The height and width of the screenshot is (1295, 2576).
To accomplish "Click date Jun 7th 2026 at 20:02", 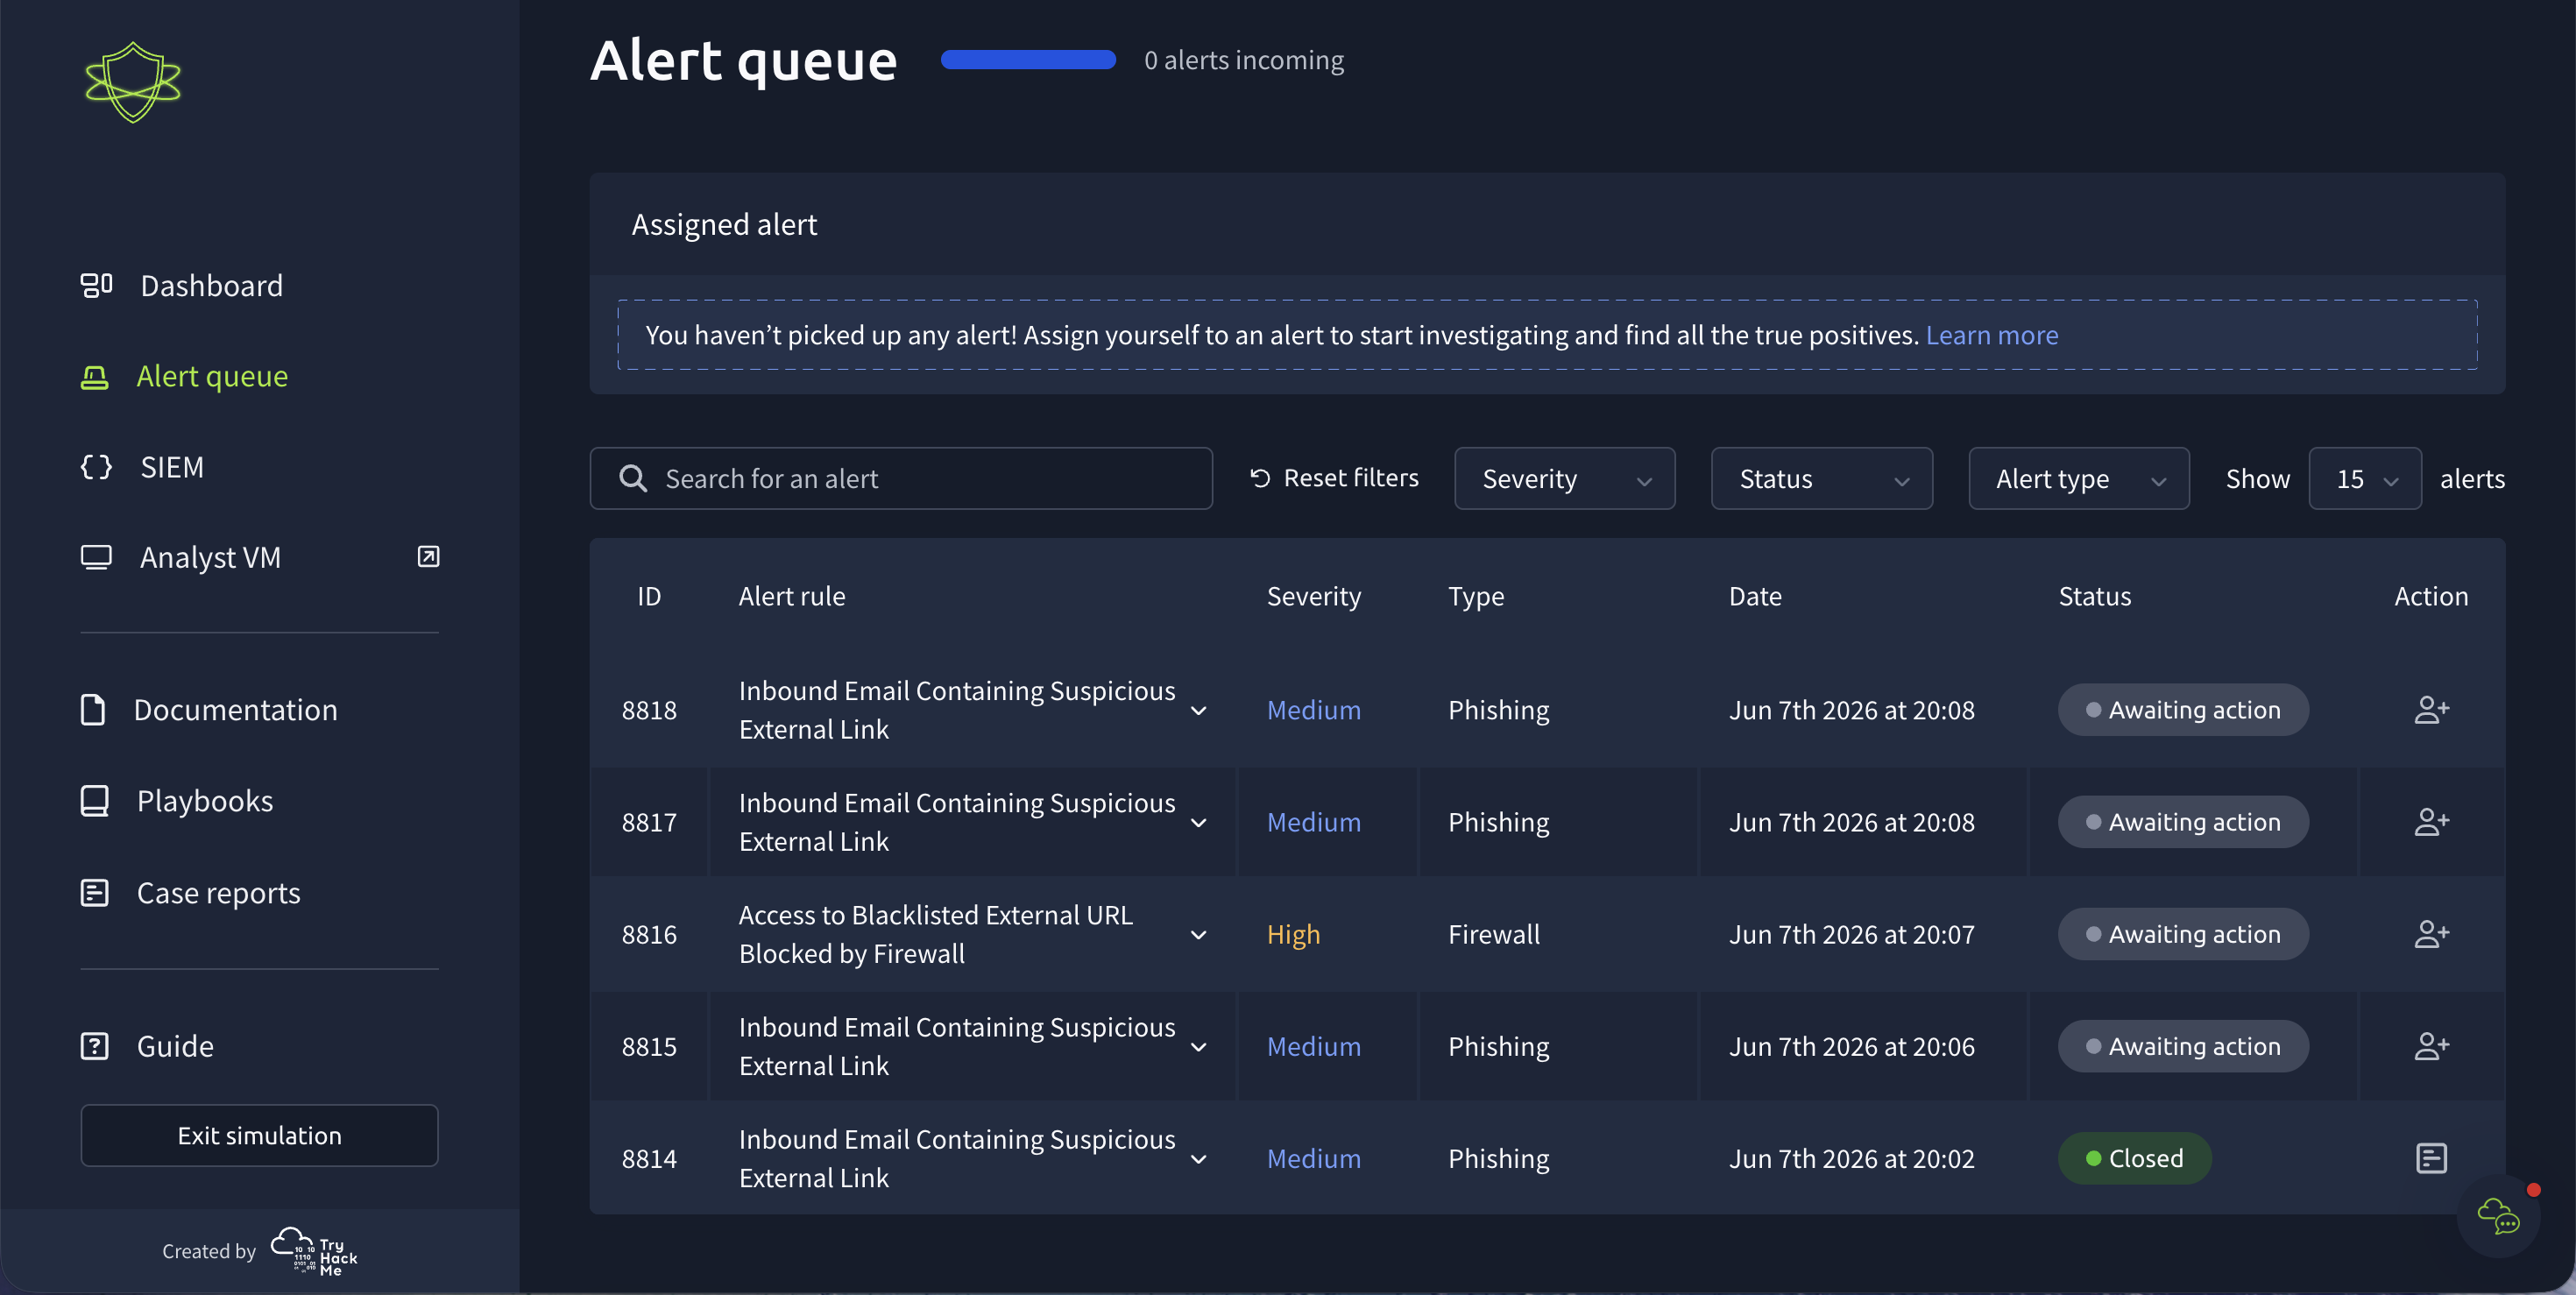I will tap(1851, 1158).
